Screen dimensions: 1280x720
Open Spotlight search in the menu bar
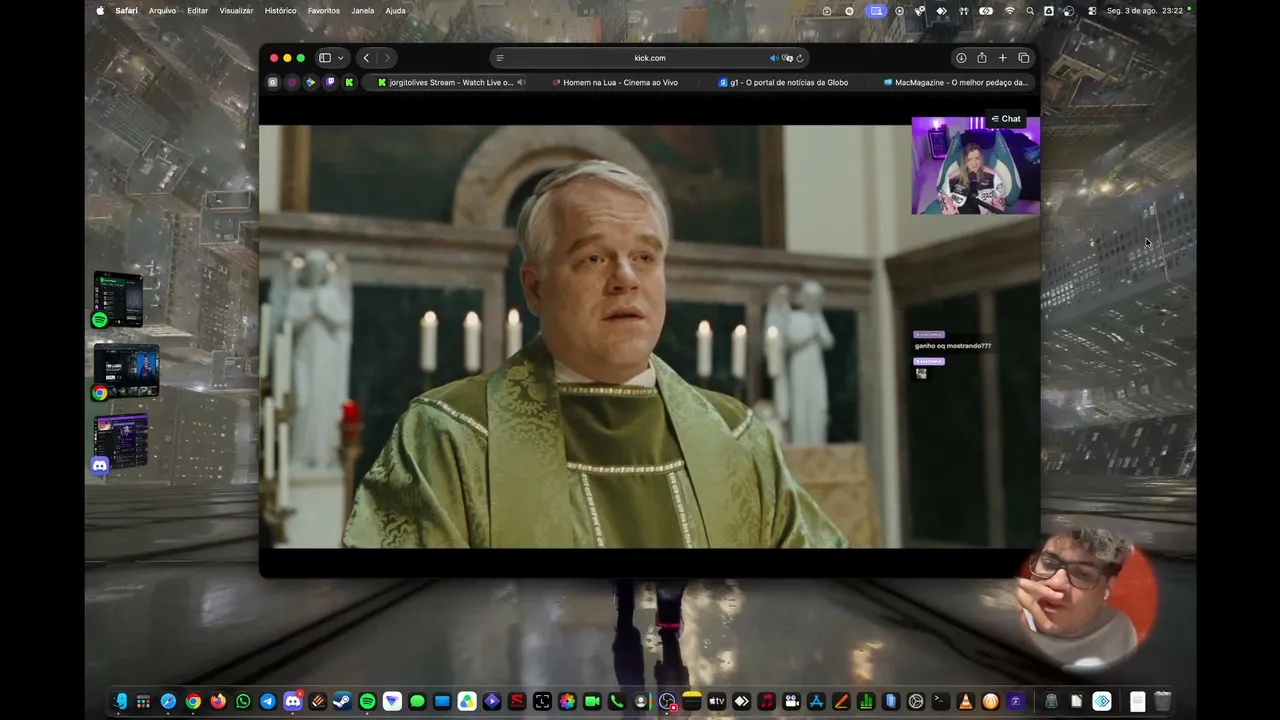(x=1030, y=11)
